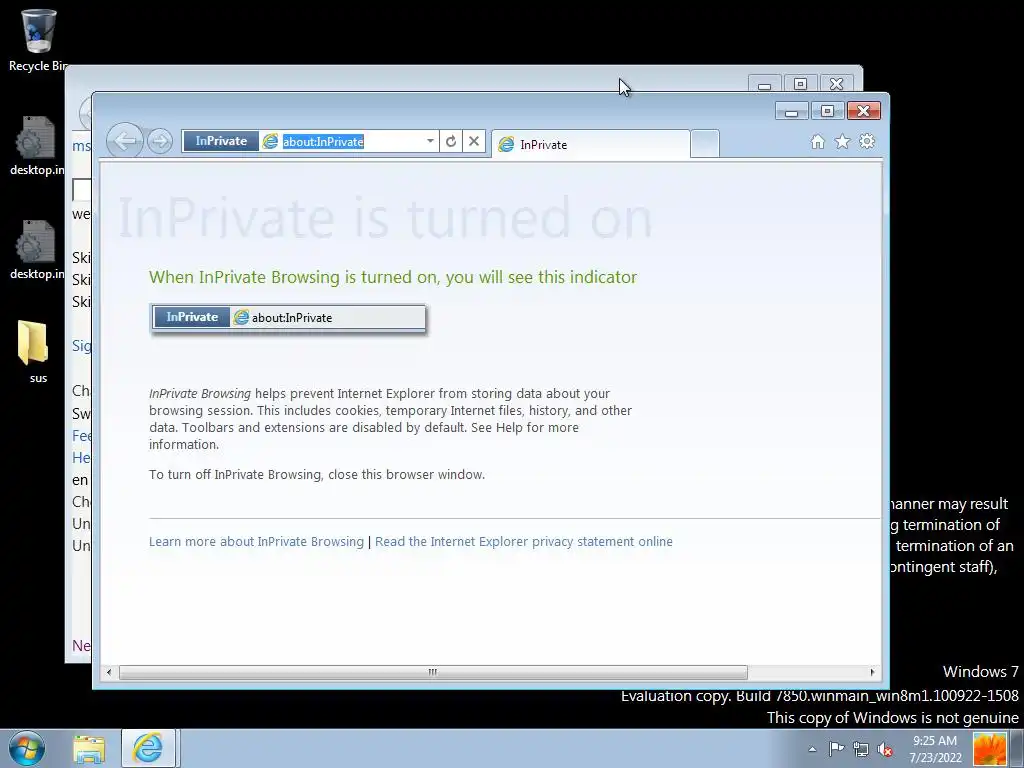Go forward with the Forward arrow button
Screen dimensions: 1024x768
160,141
